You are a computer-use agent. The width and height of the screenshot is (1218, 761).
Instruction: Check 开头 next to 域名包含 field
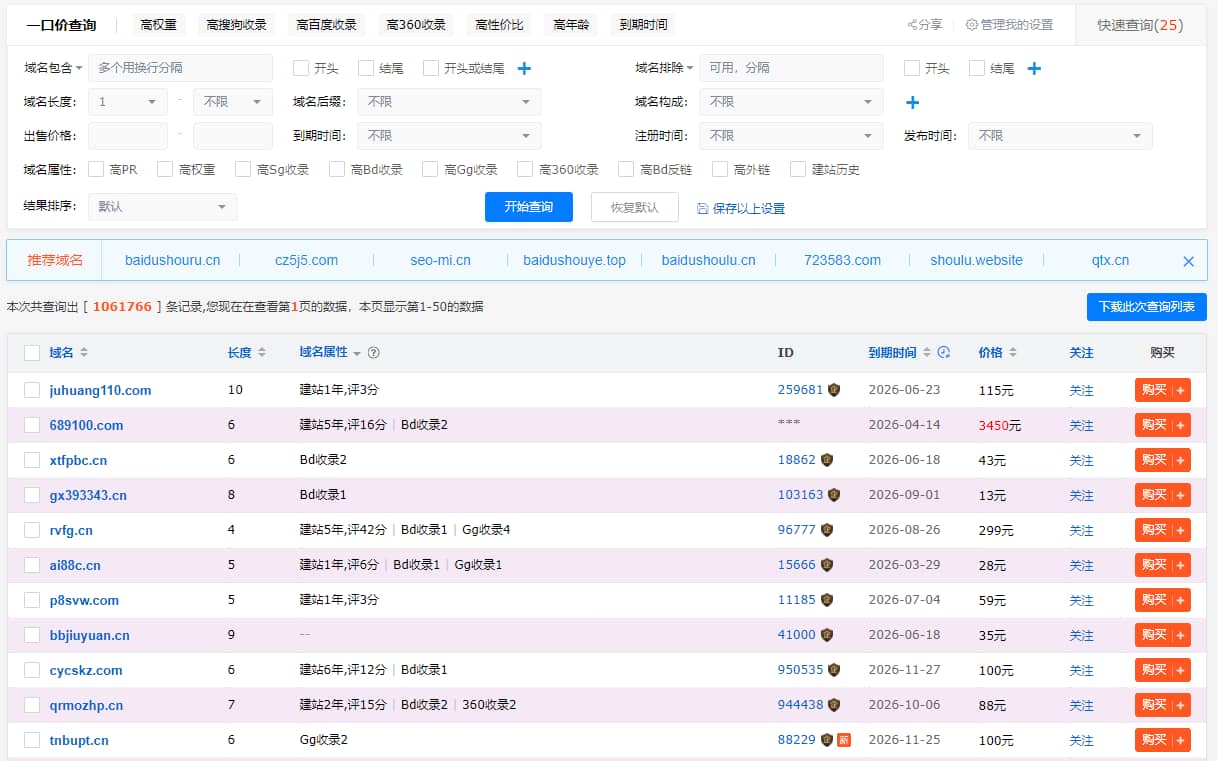point(298,68)
